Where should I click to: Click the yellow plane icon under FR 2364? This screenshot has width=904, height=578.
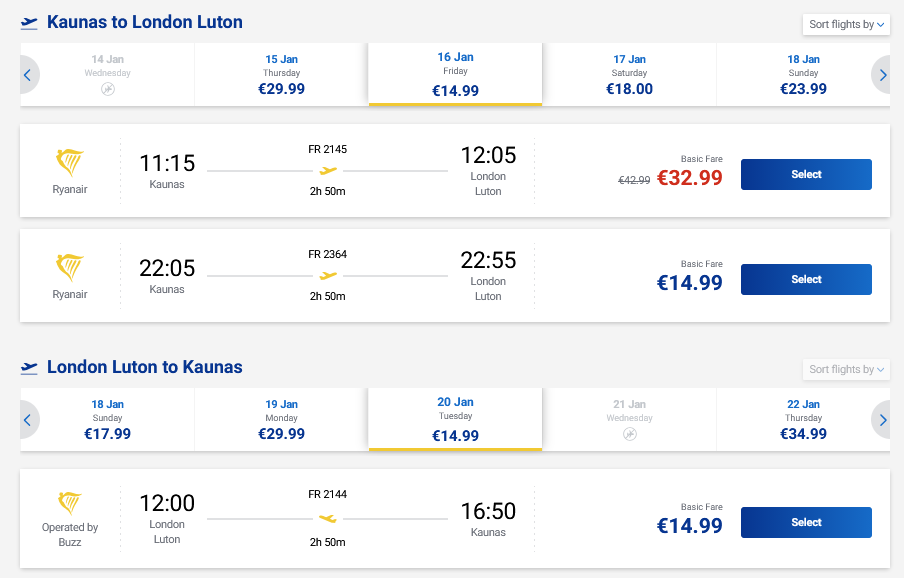pyautogui.click(x=328, y=276)
